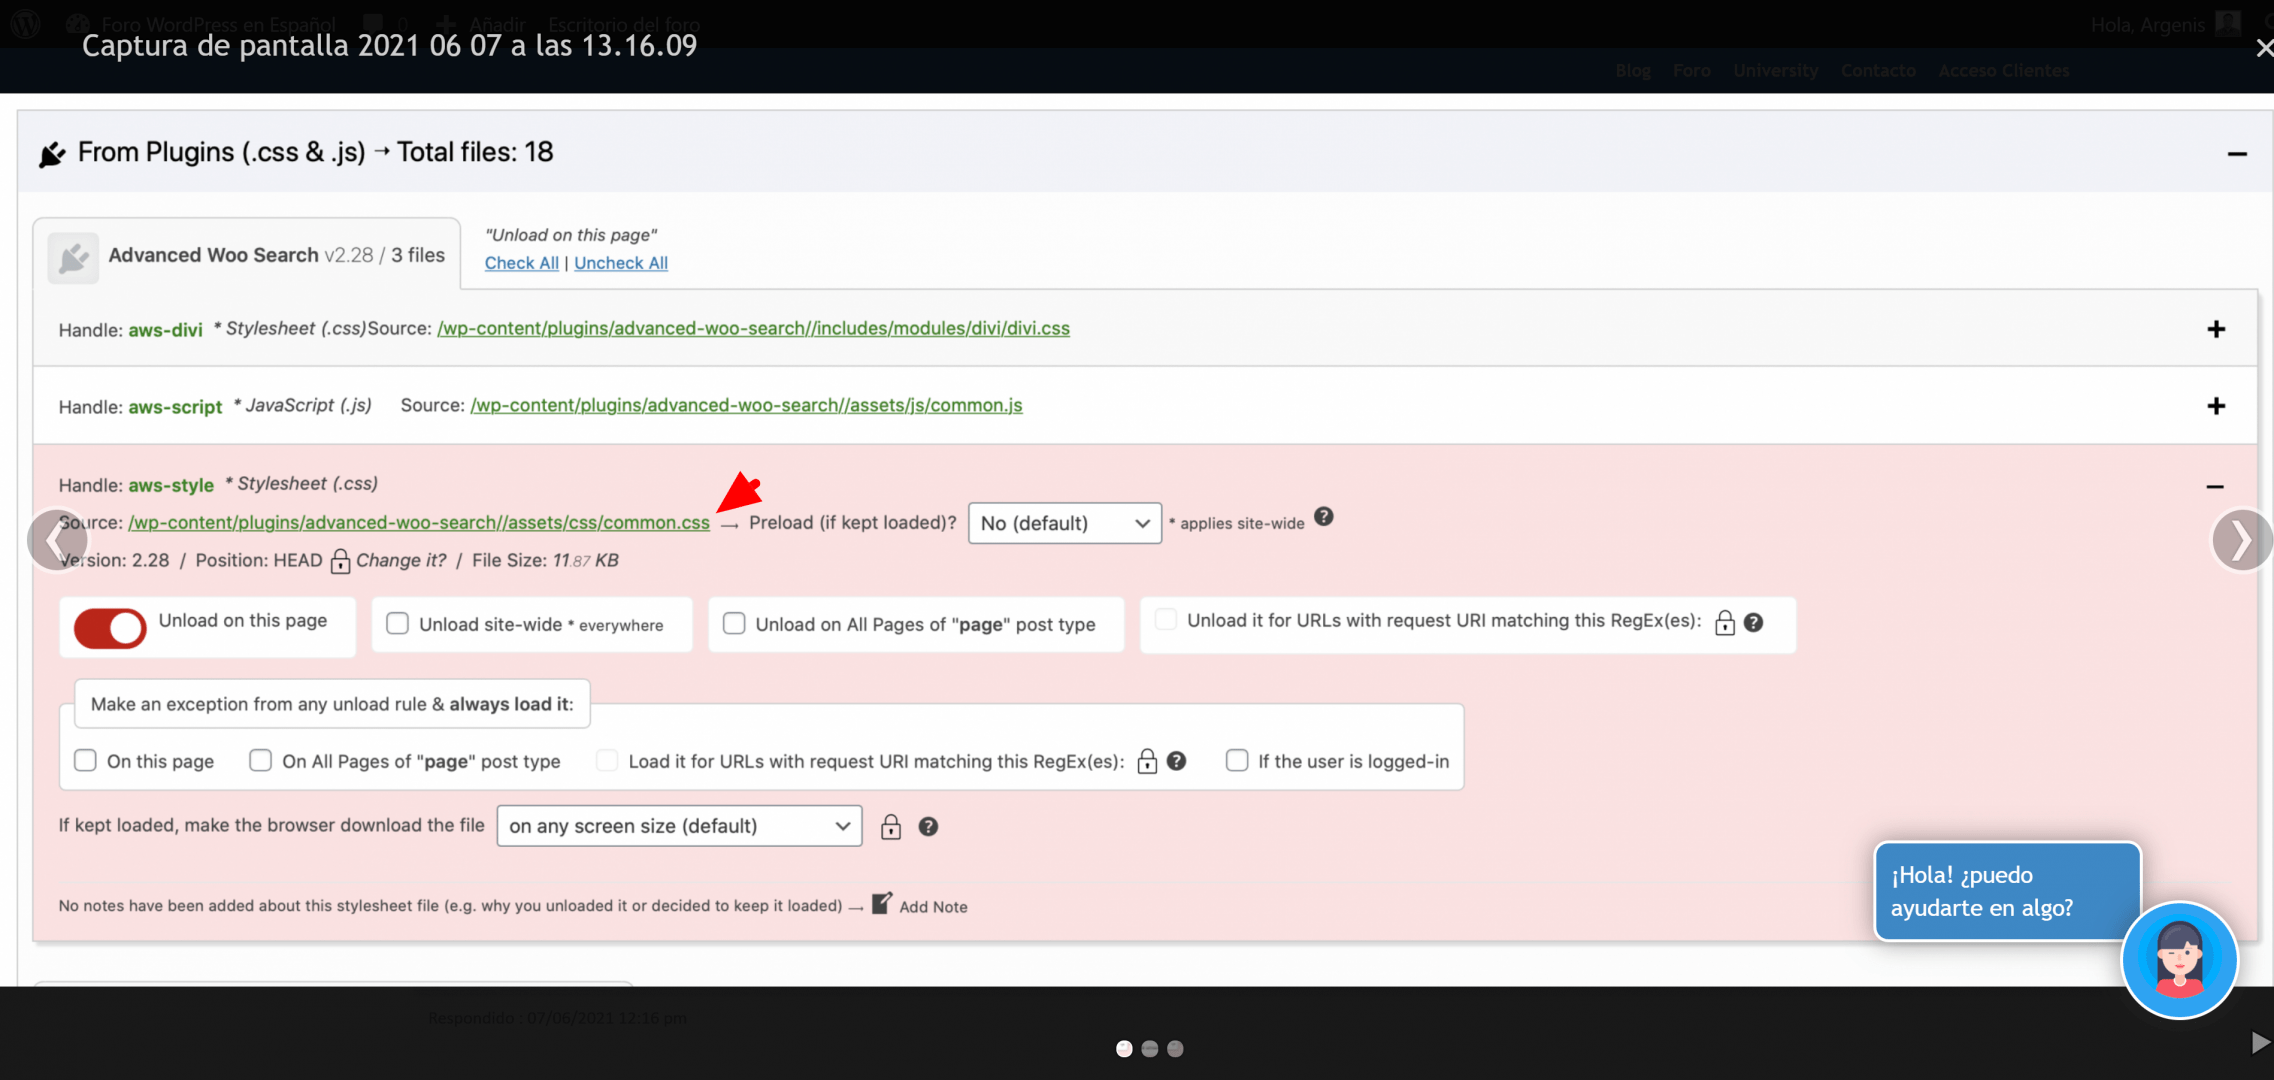Click lock icon beside Load it for URLs RegEx
2274x1080 pixels.
tap(1147, 762)
